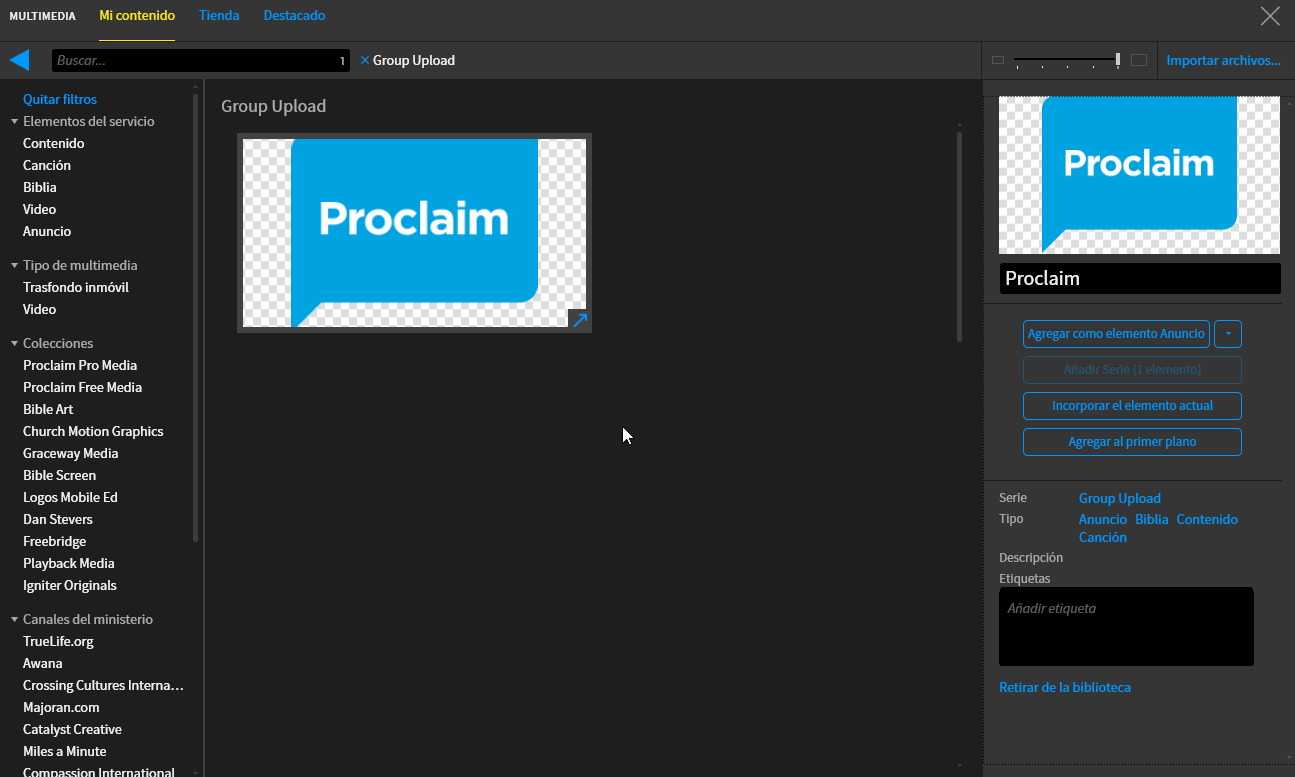Filter by Anuncio in sidebar
This screenshot has width=1295, height=777.
pyautogui.click(x=47, y=231)
